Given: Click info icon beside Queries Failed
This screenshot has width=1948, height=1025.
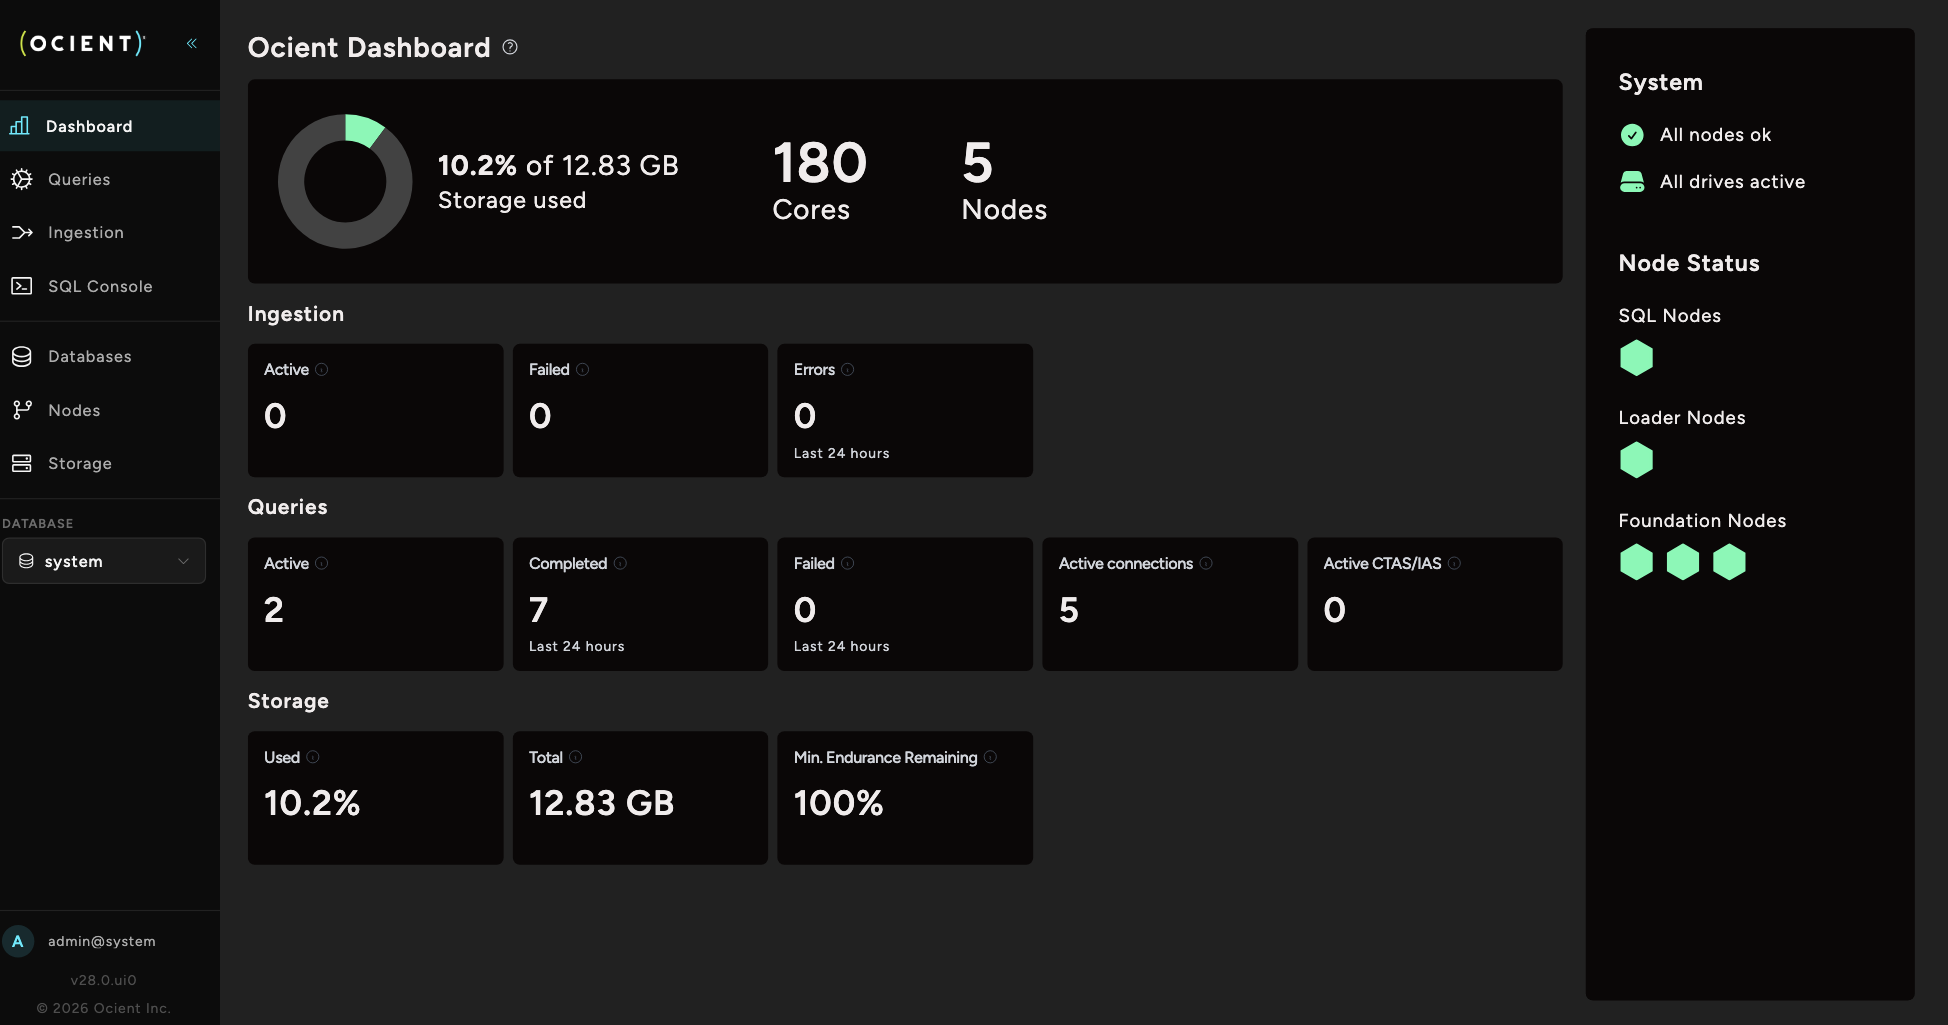Looking at the screenshot, I should (x=848, y=563).
